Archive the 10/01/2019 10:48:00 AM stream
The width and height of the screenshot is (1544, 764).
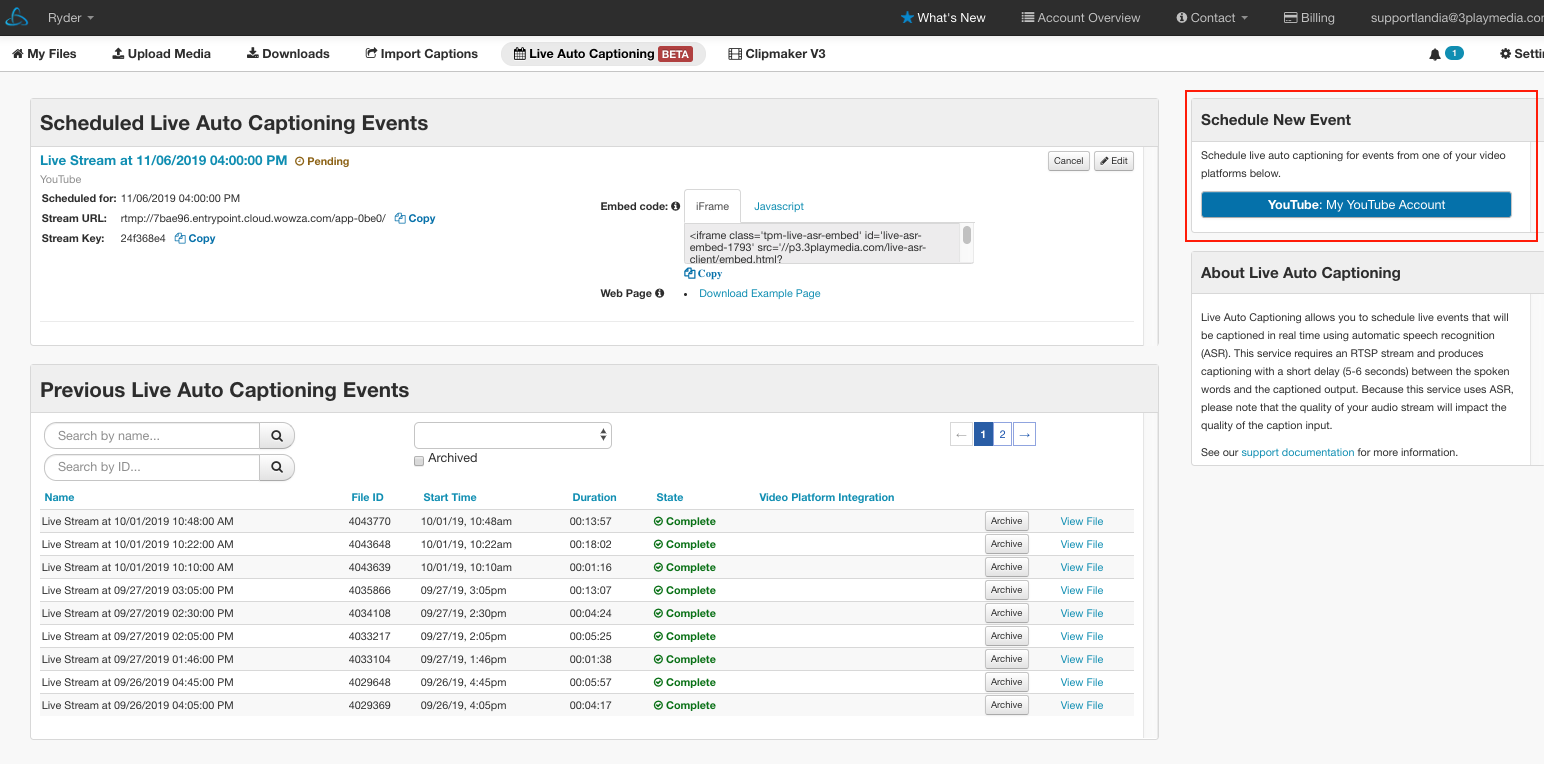pos(1007,521)
